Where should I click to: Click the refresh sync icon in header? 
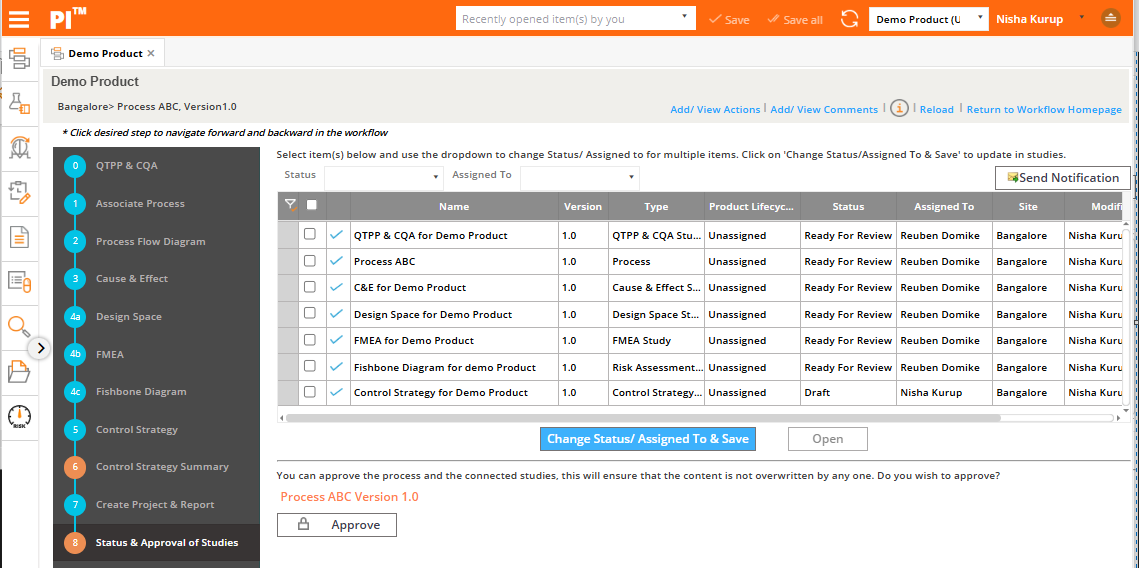[849, 19]
